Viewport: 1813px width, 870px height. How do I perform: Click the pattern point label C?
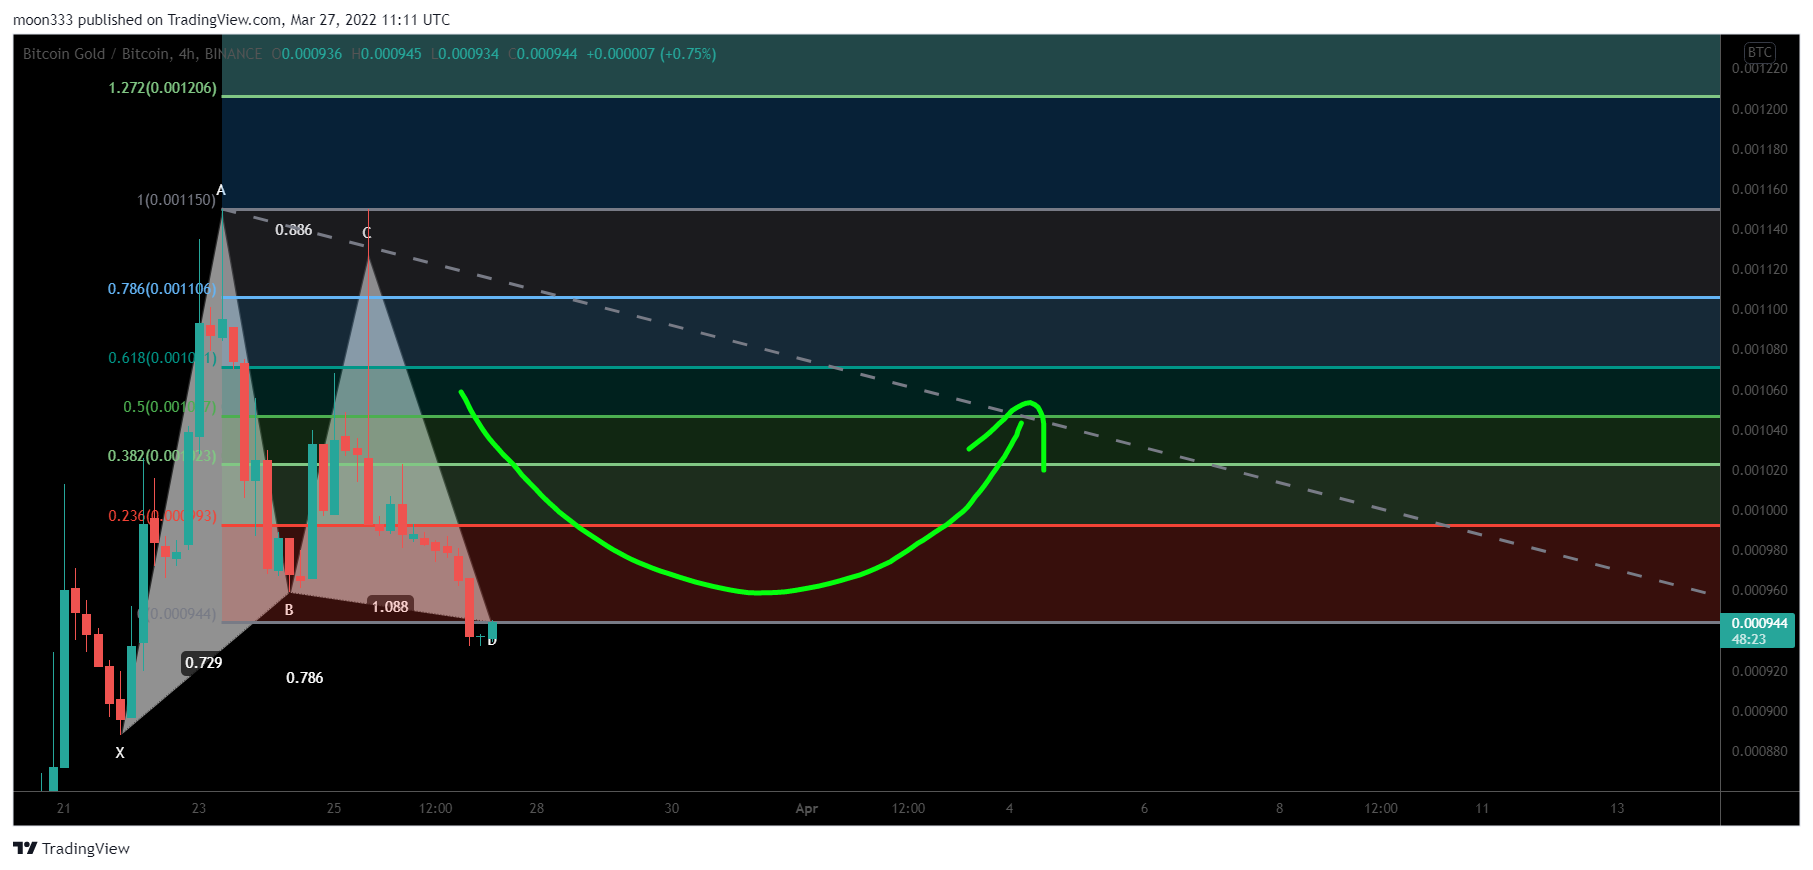pos(367,233)
